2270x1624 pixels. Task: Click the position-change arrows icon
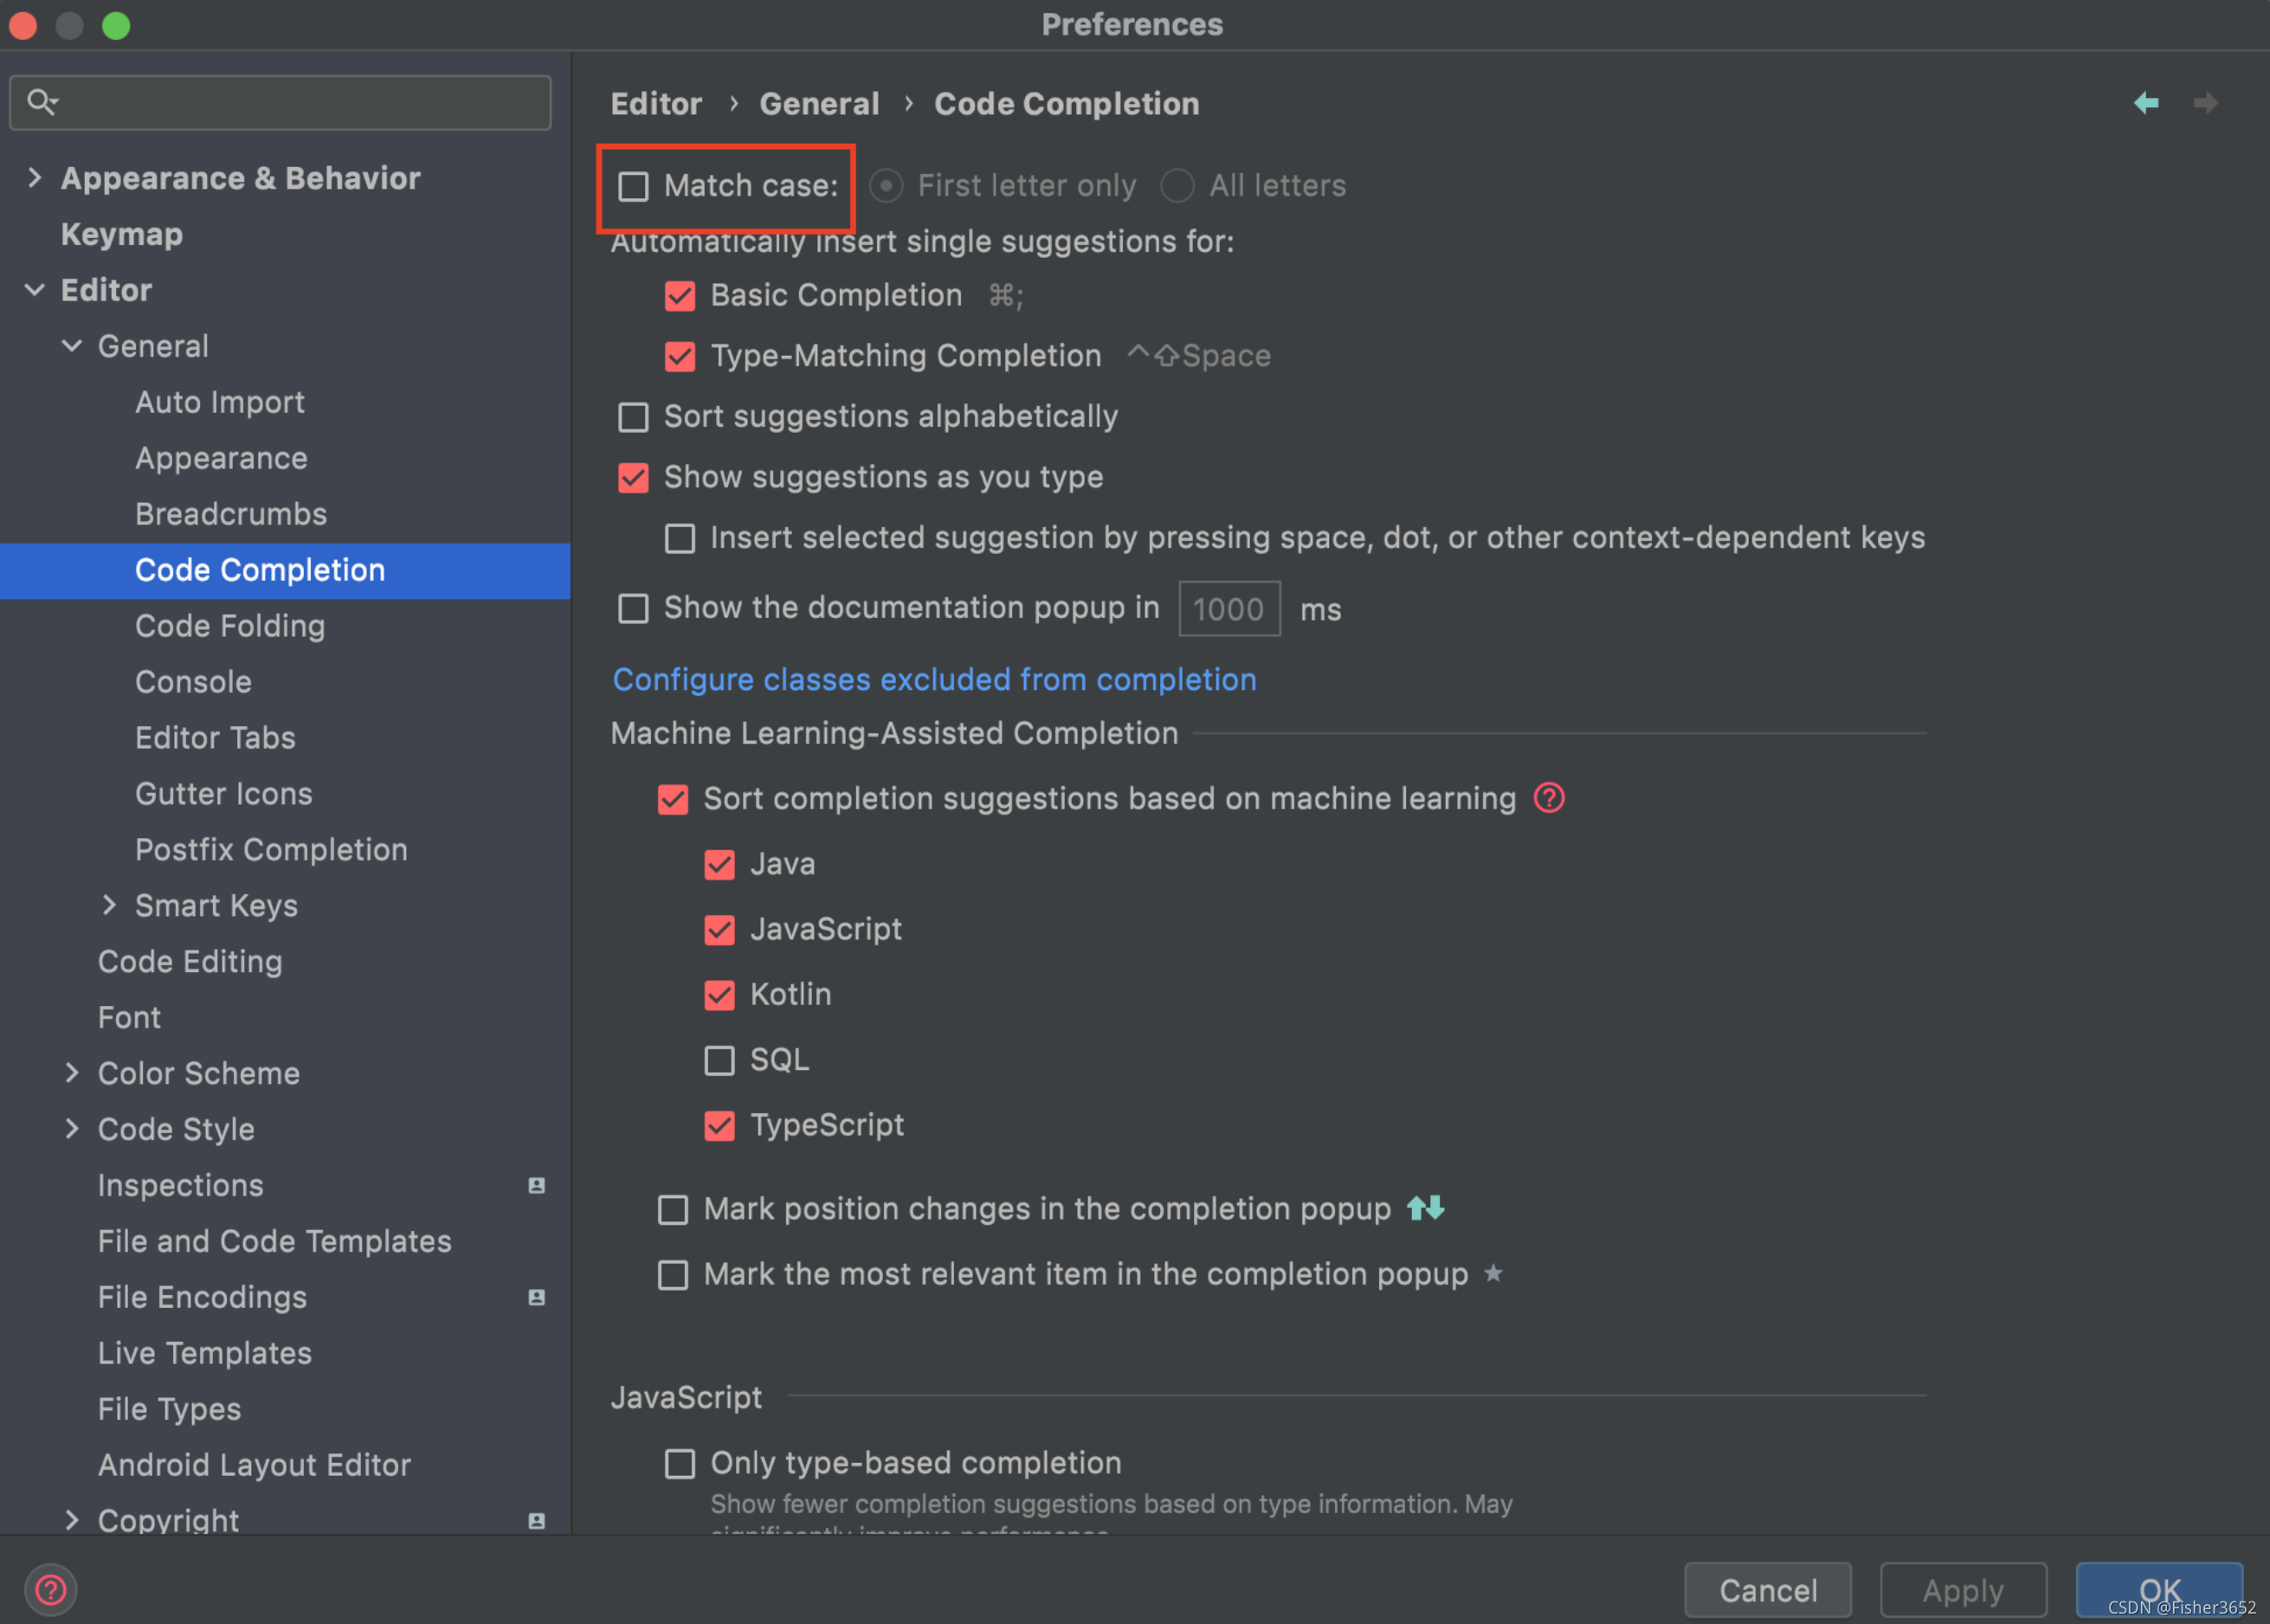(1426, 1208)
